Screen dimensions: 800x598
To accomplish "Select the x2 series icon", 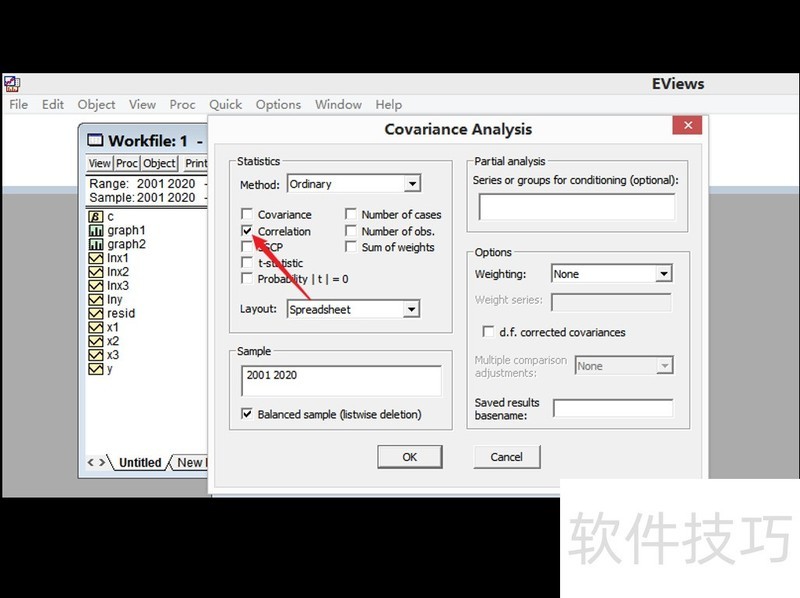I will click(95, 341).
